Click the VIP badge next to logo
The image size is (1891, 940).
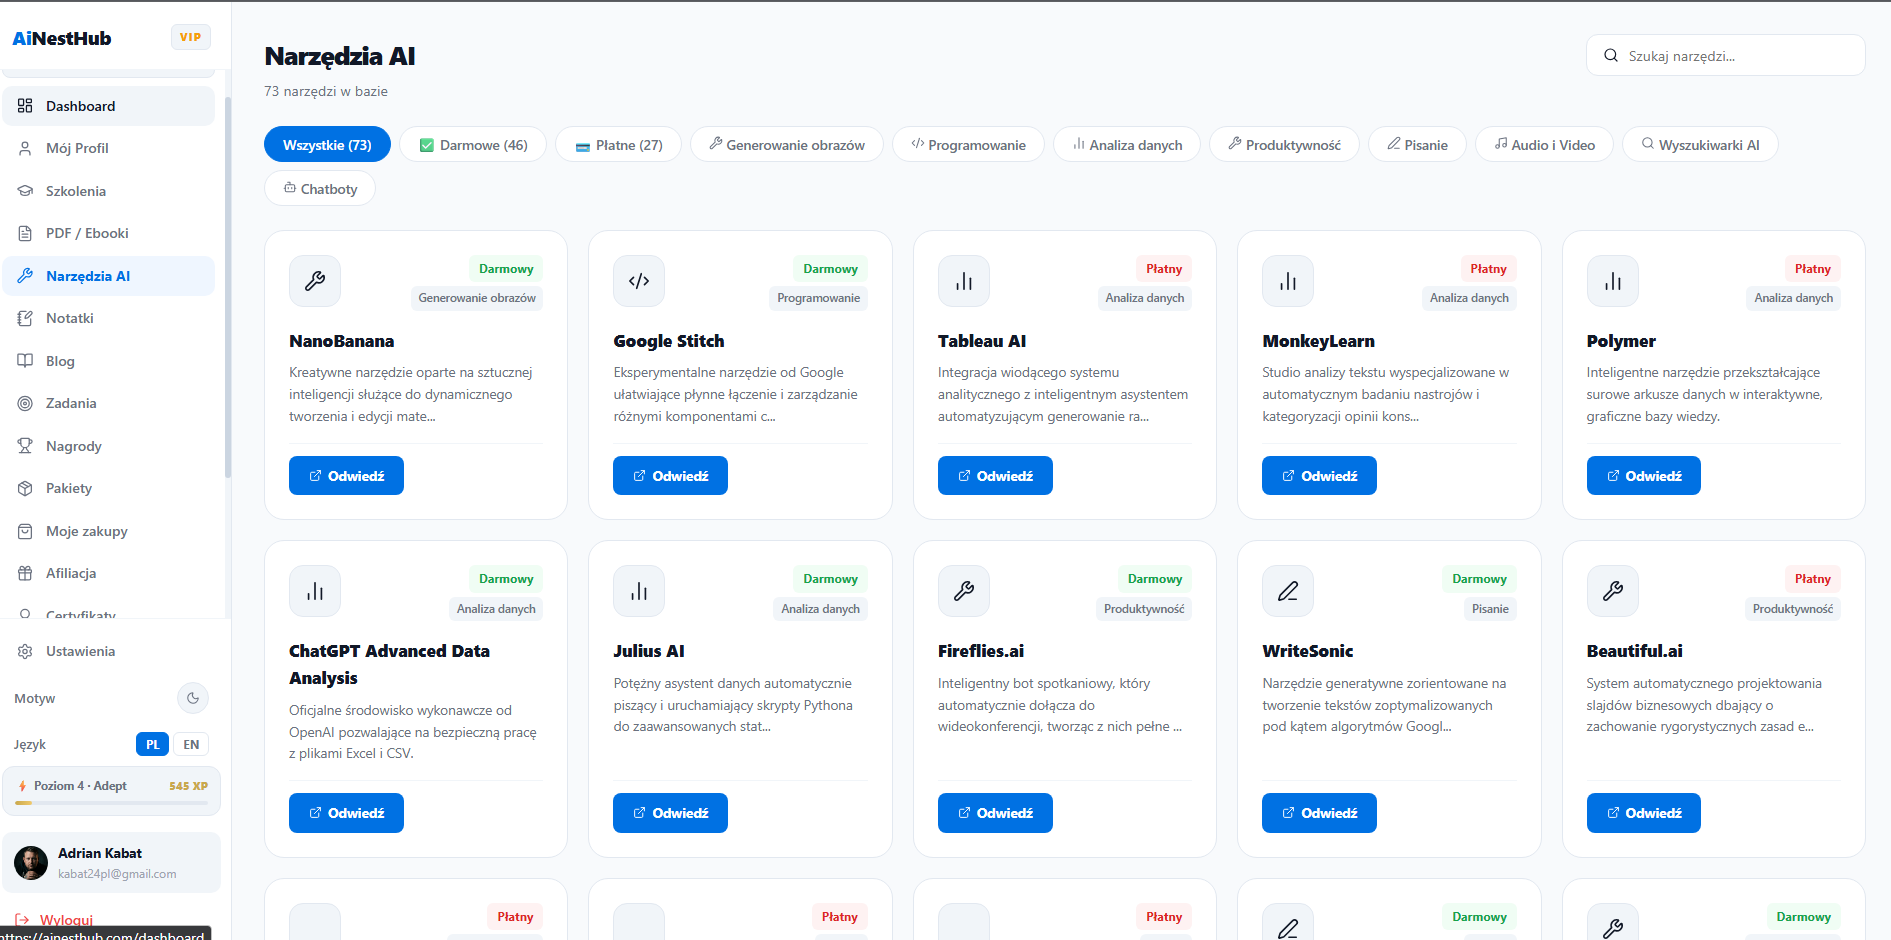coord(190,37)
